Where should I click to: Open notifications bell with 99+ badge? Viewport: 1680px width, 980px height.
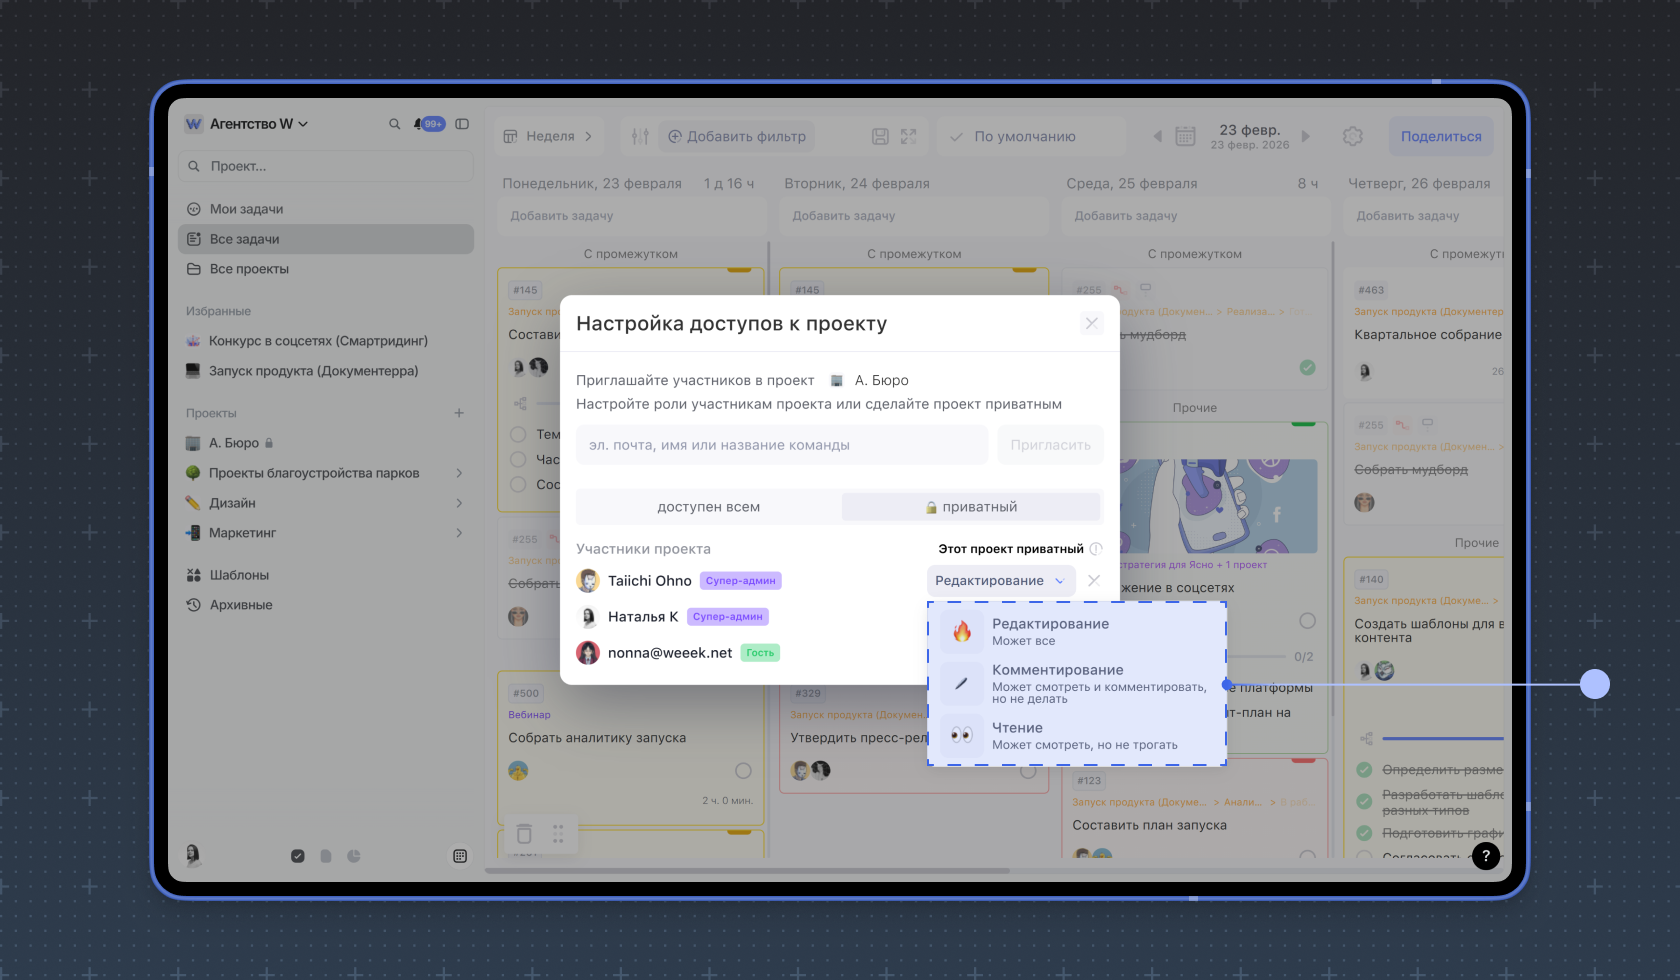pos(429,124)
